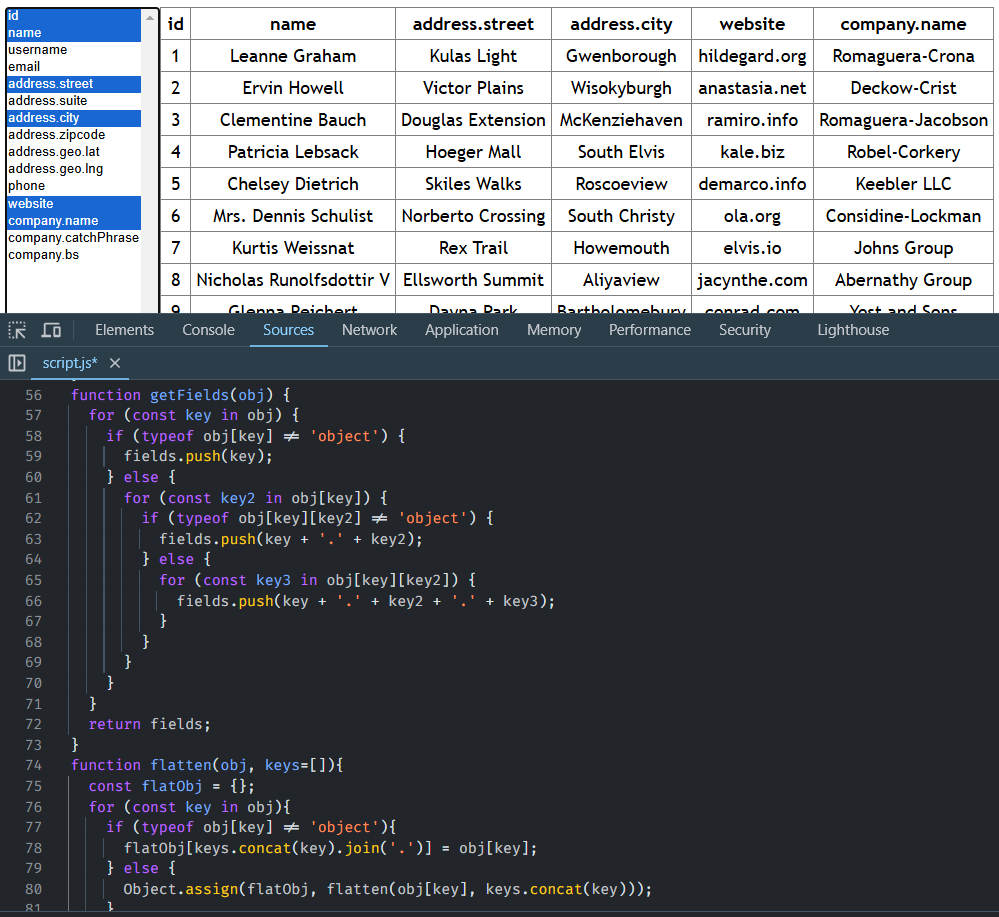Click the 'South Christy' city cell
Viewport: 999px width, 917px height.
tap(621, 216)
